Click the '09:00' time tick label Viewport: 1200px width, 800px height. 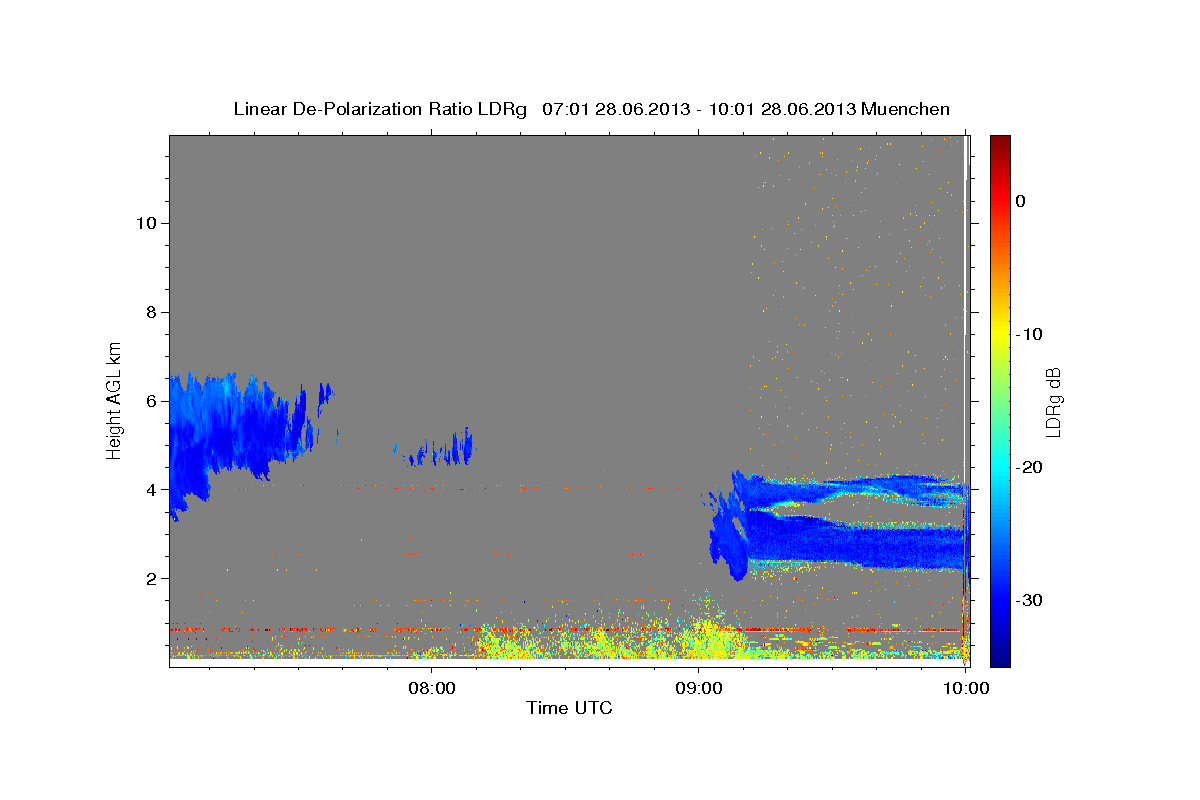click(x=699, y=688)
